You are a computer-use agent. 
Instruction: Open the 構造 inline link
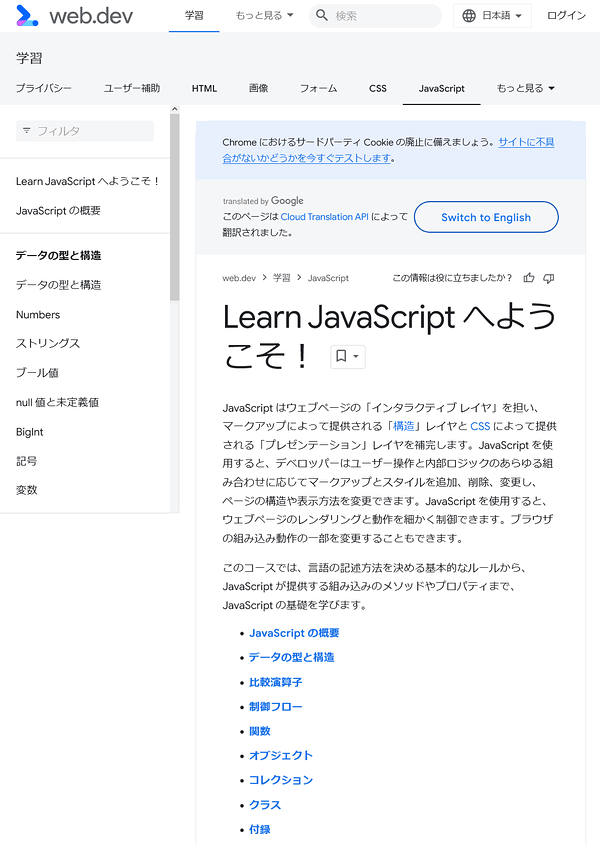click(404, 426)
